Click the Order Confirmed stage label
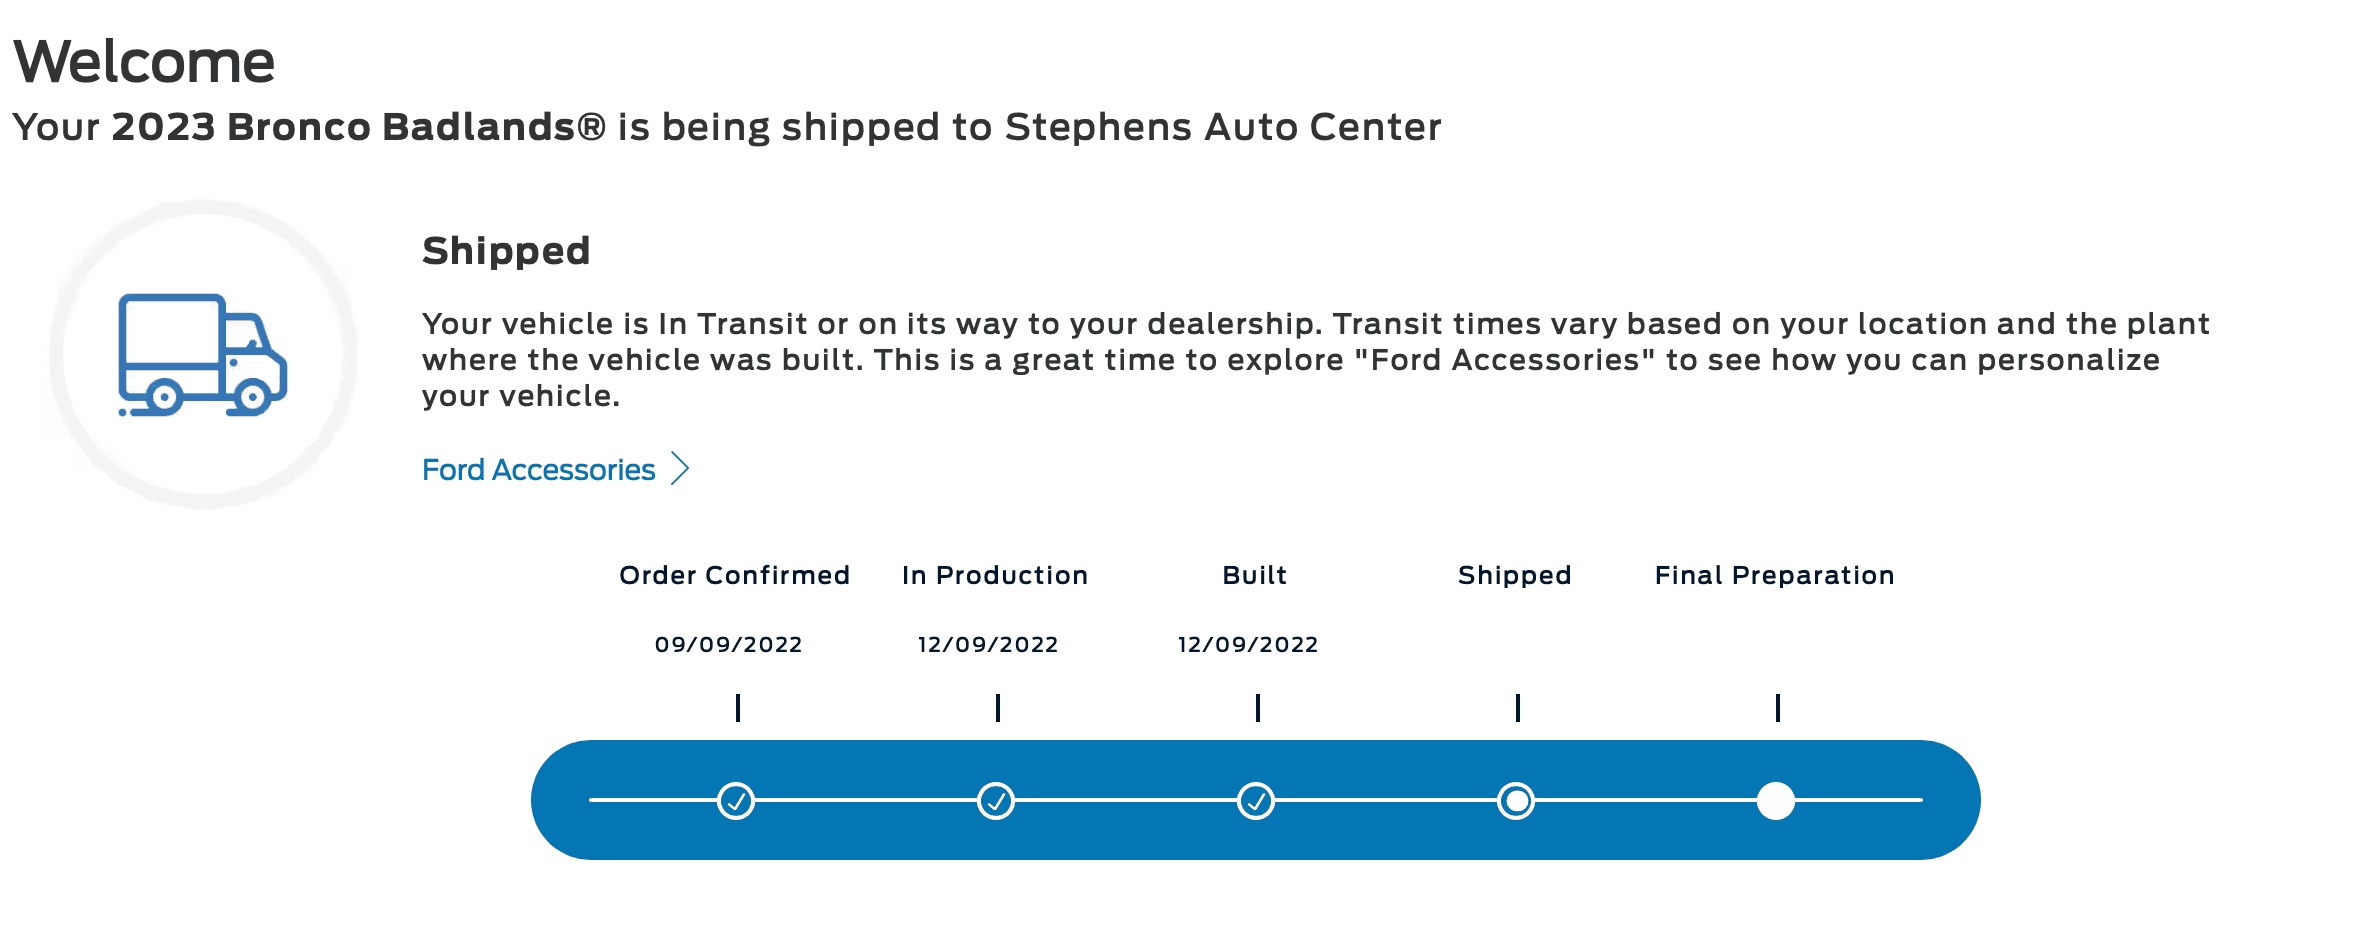The image size is (2380, 938). pyautogui.click(x=735, y=575)
